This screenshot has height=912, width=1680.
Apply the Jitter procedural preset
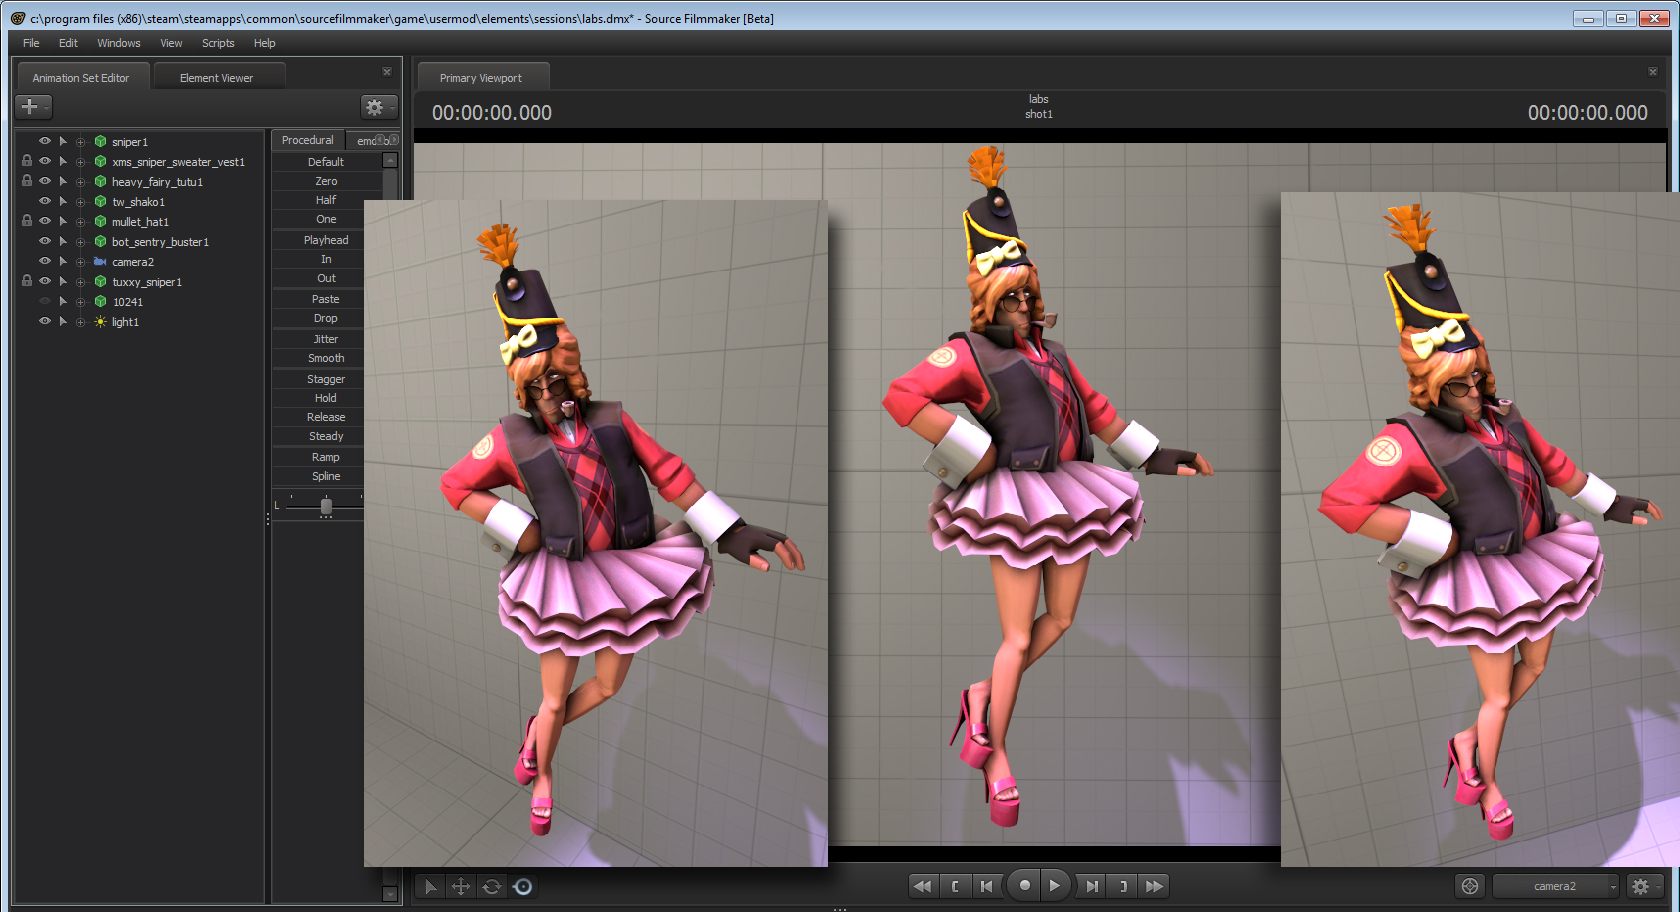pos(326,339)
